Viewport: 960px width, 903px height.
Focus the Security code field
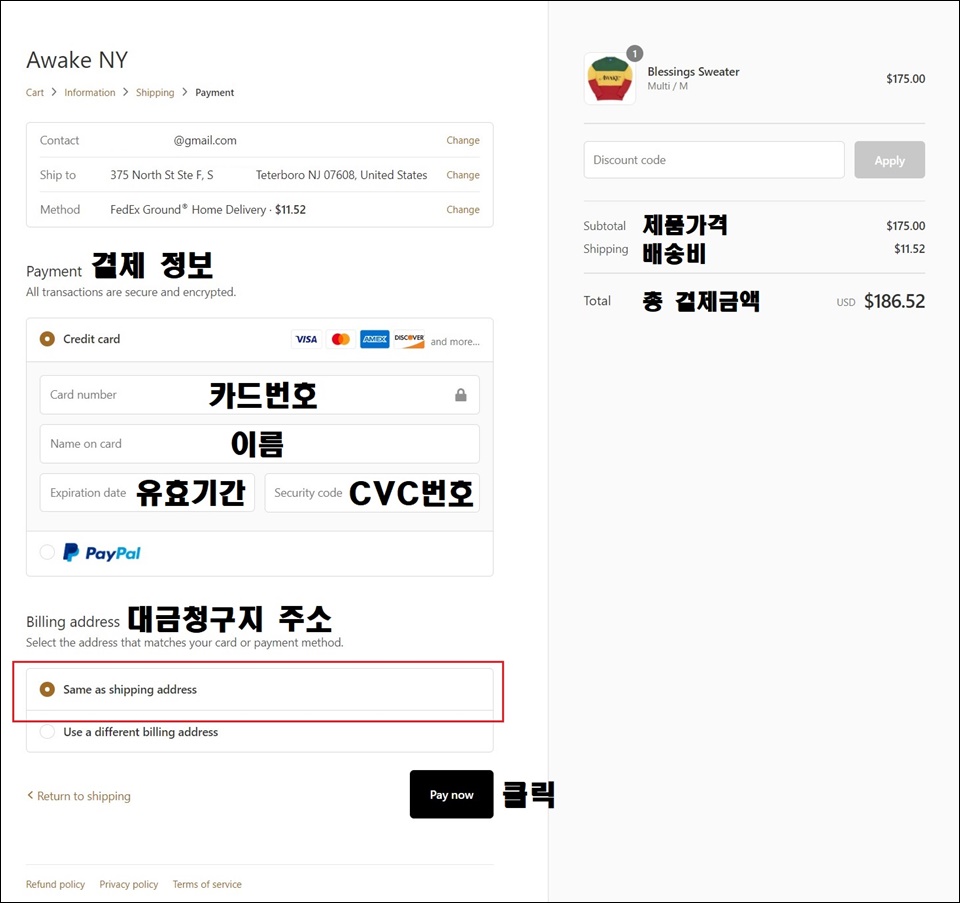(372, 493)
